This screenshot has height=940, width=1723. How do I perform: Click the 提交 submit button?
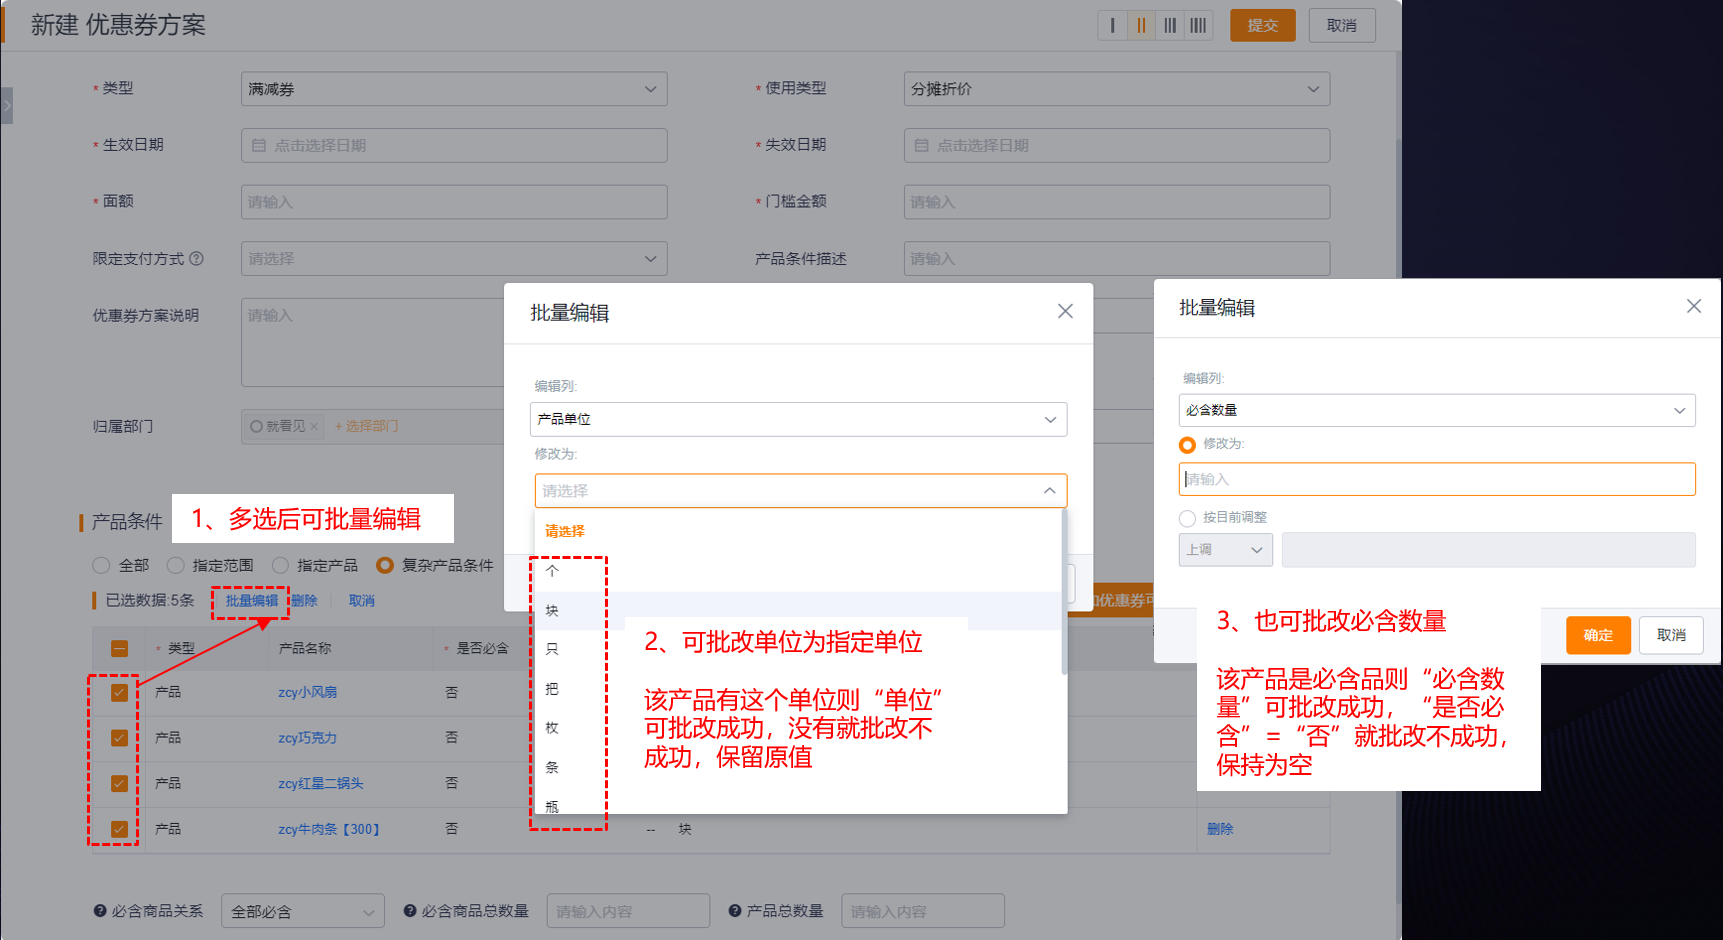tap(1262, 25)
